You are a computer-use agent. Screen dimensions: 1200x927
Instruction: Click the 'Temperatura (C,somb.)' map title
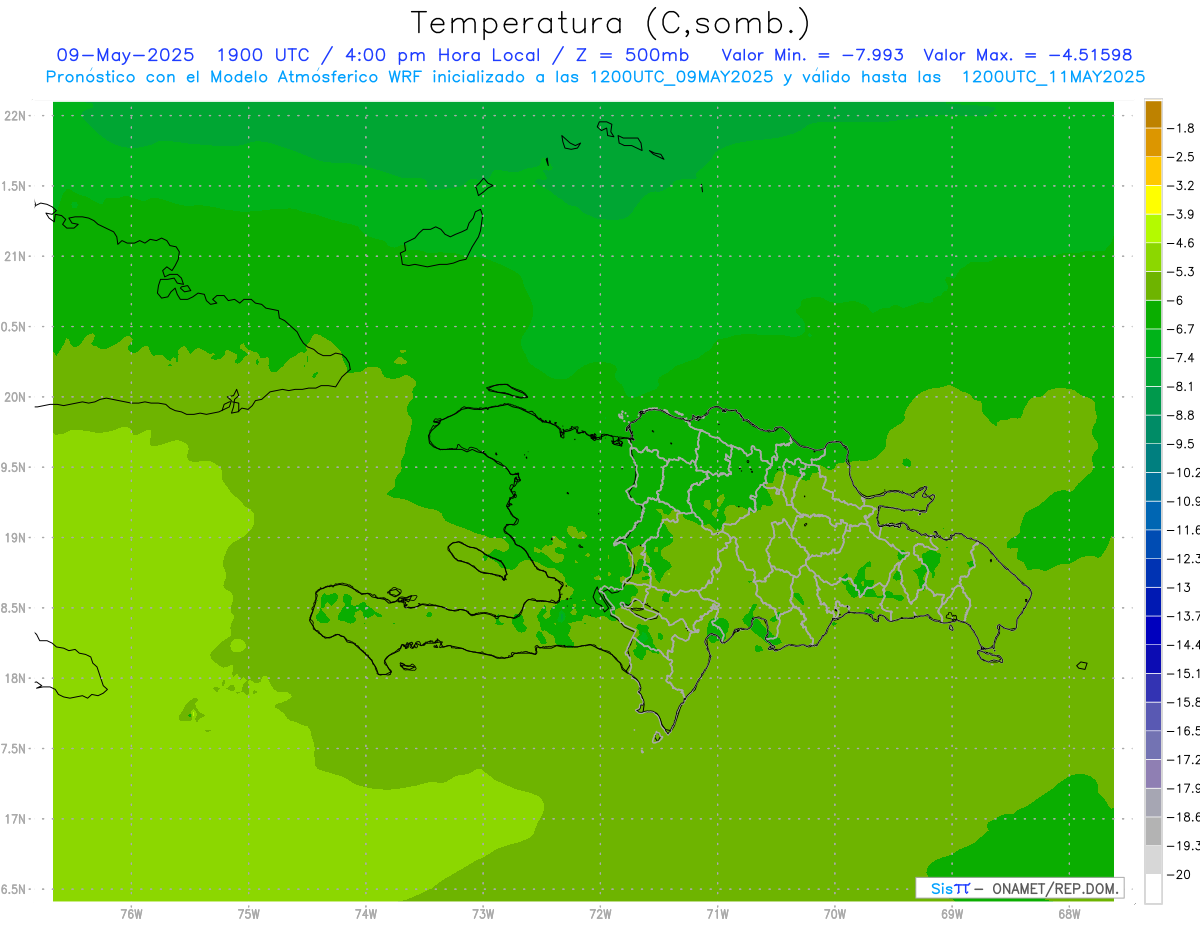pyautogui.click(x=610, y=23)
